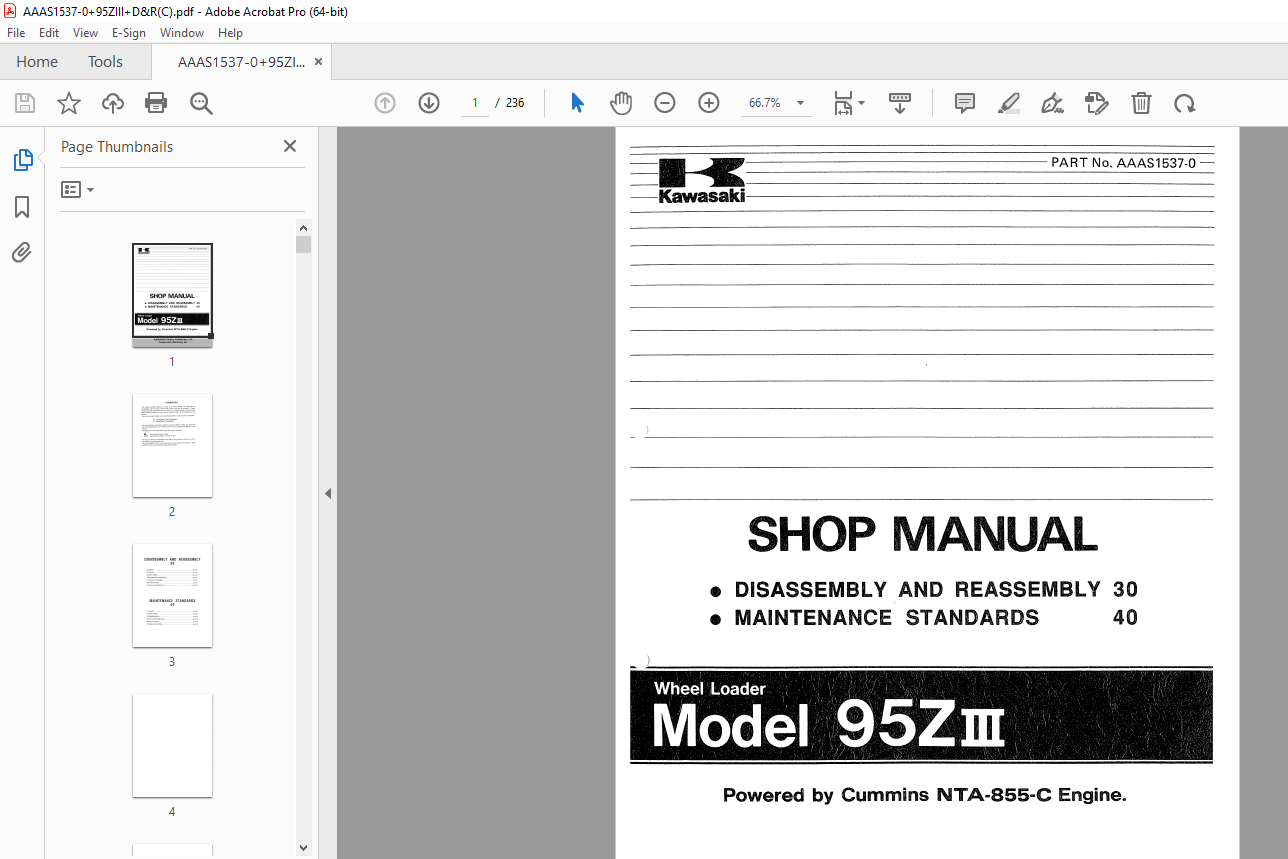Expand the page fit options arrow
This screenshot has width=1288, height=859.
point(862,103)
